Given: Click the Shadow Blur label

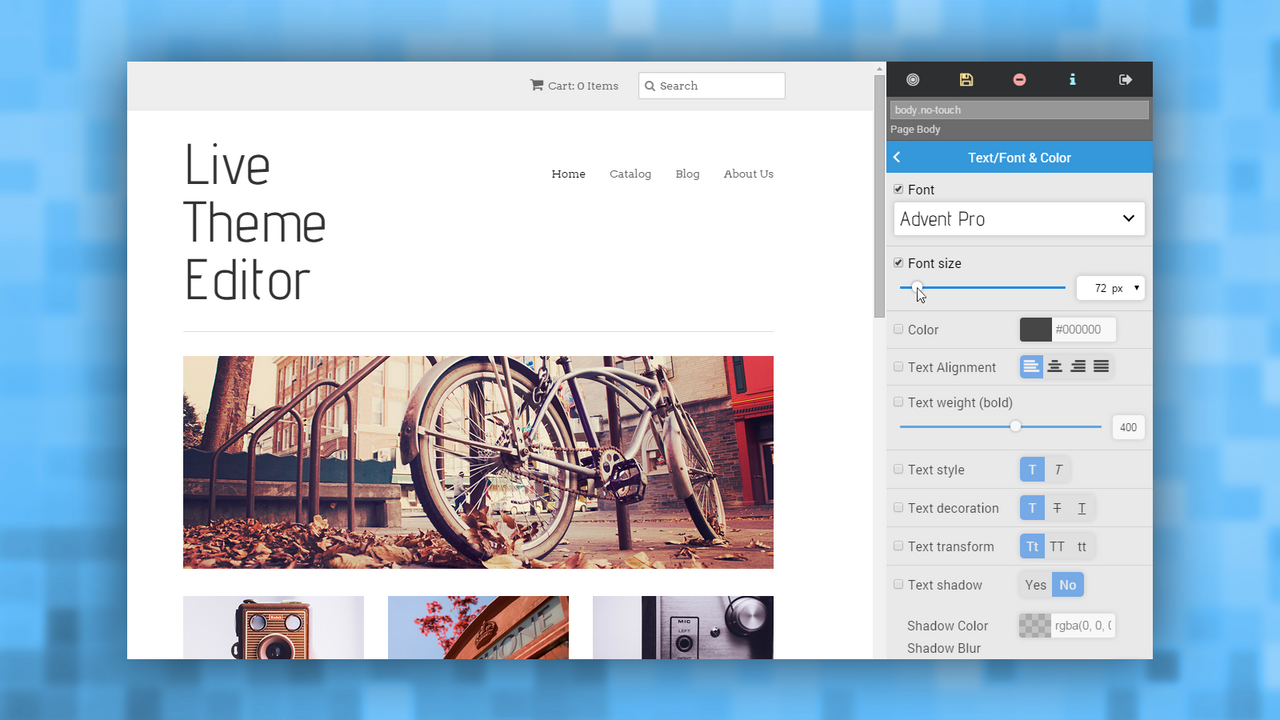Looking at the screenshot, I should click(944, 648).
